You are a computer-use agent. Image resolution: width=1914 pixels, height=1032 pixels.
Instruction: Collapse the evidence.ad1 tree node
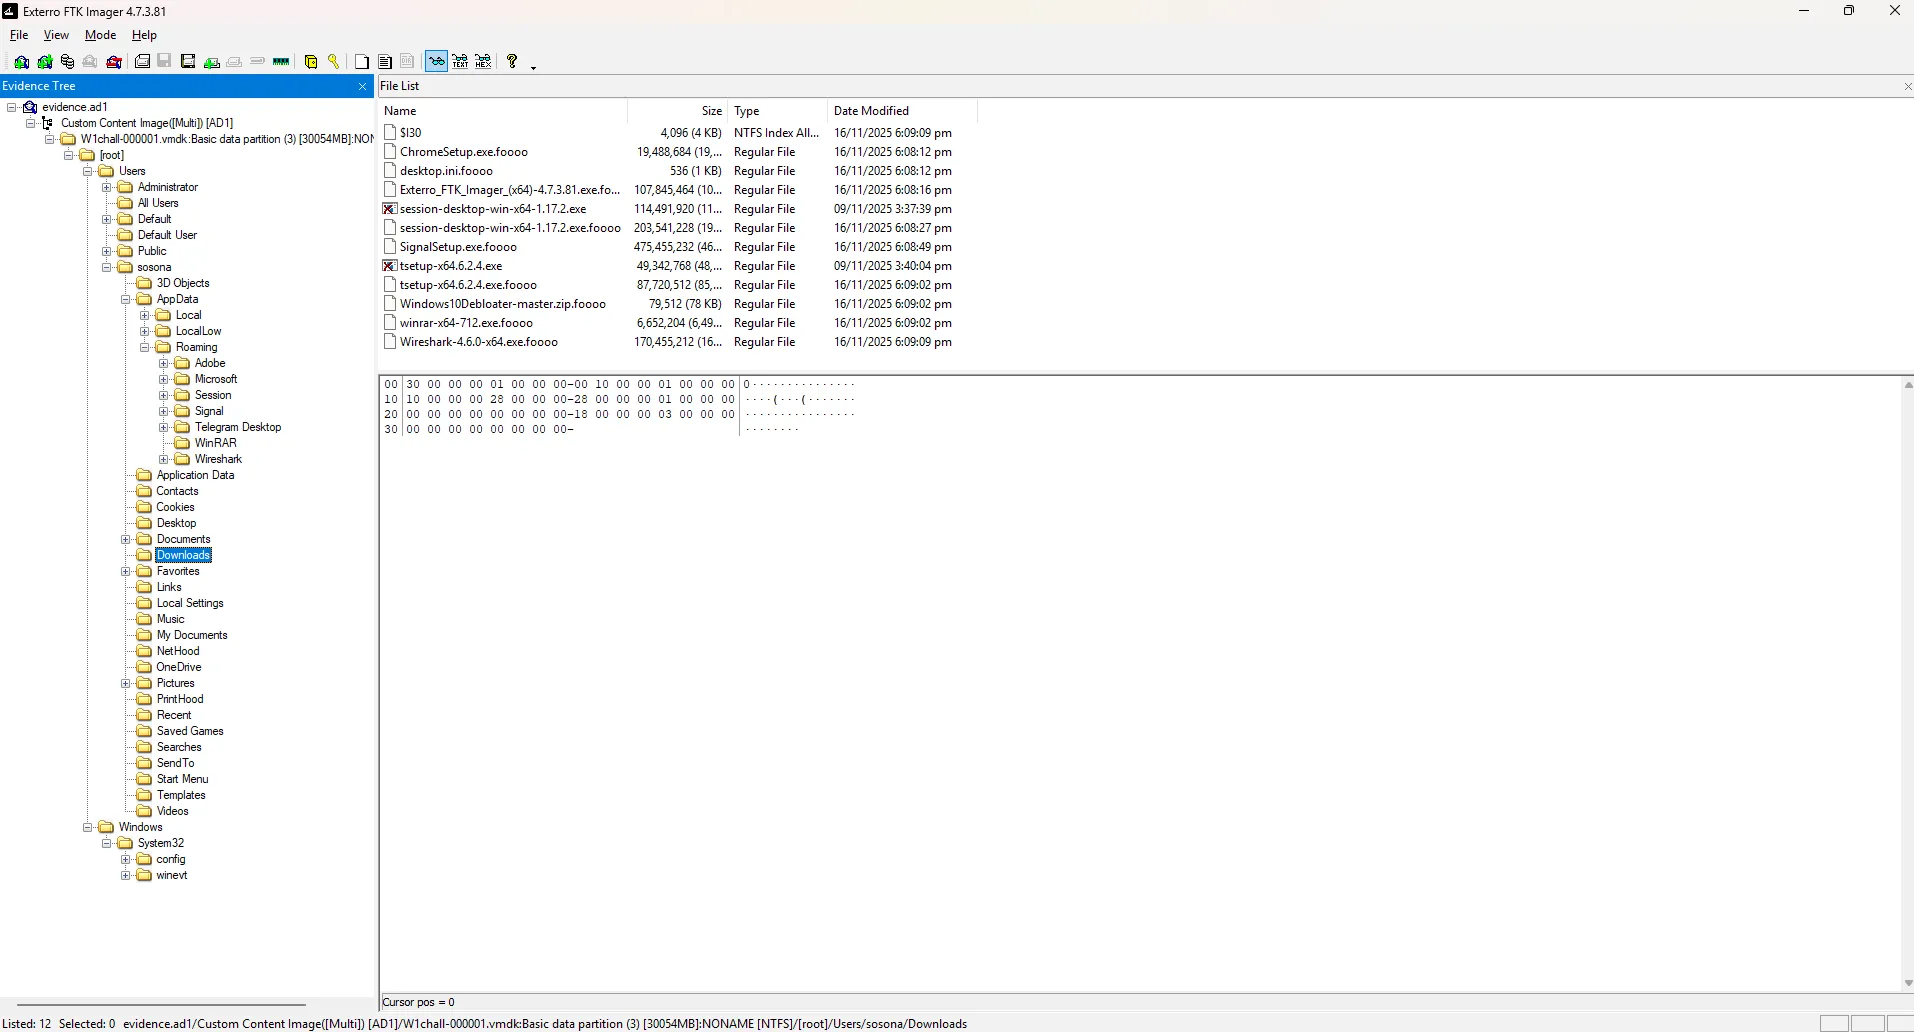11,107
